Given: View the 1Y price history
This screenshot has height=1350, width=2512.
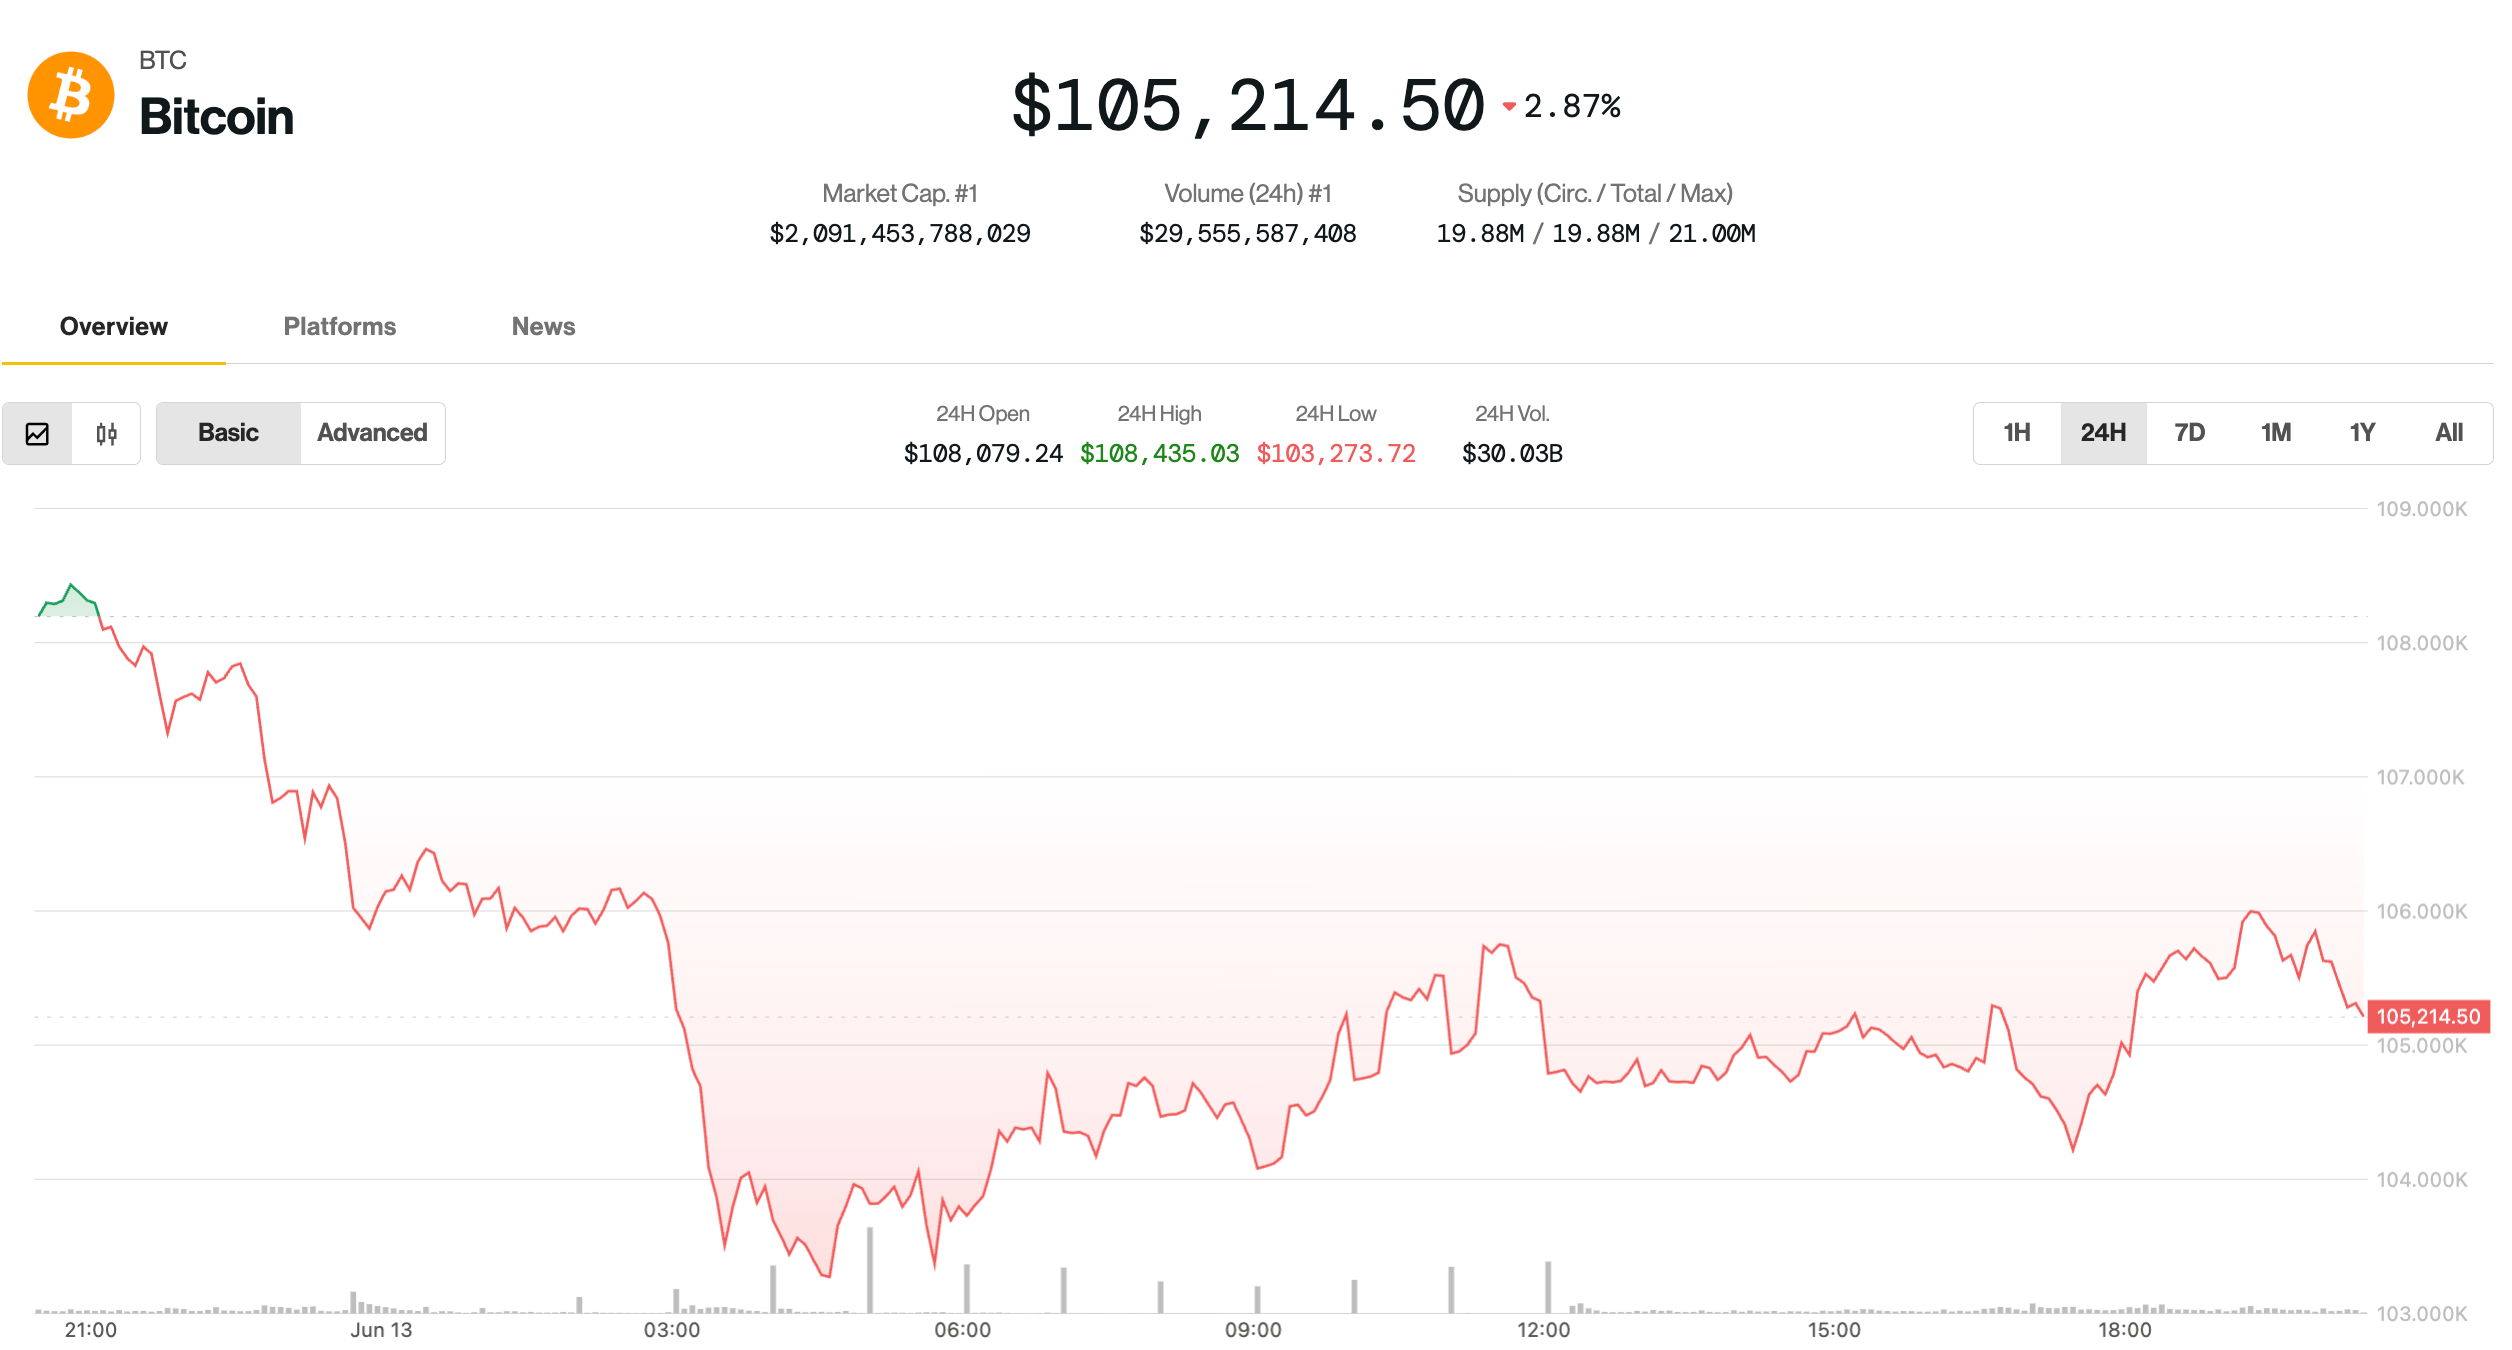Looking at the screenshot, I should point(2362,432).
